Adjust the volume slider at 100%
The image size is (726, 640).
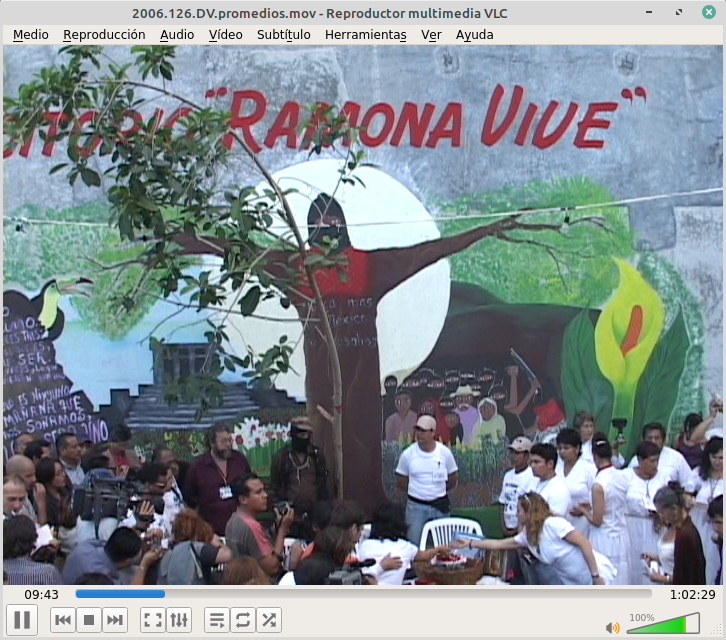click(x=663, y=623)
